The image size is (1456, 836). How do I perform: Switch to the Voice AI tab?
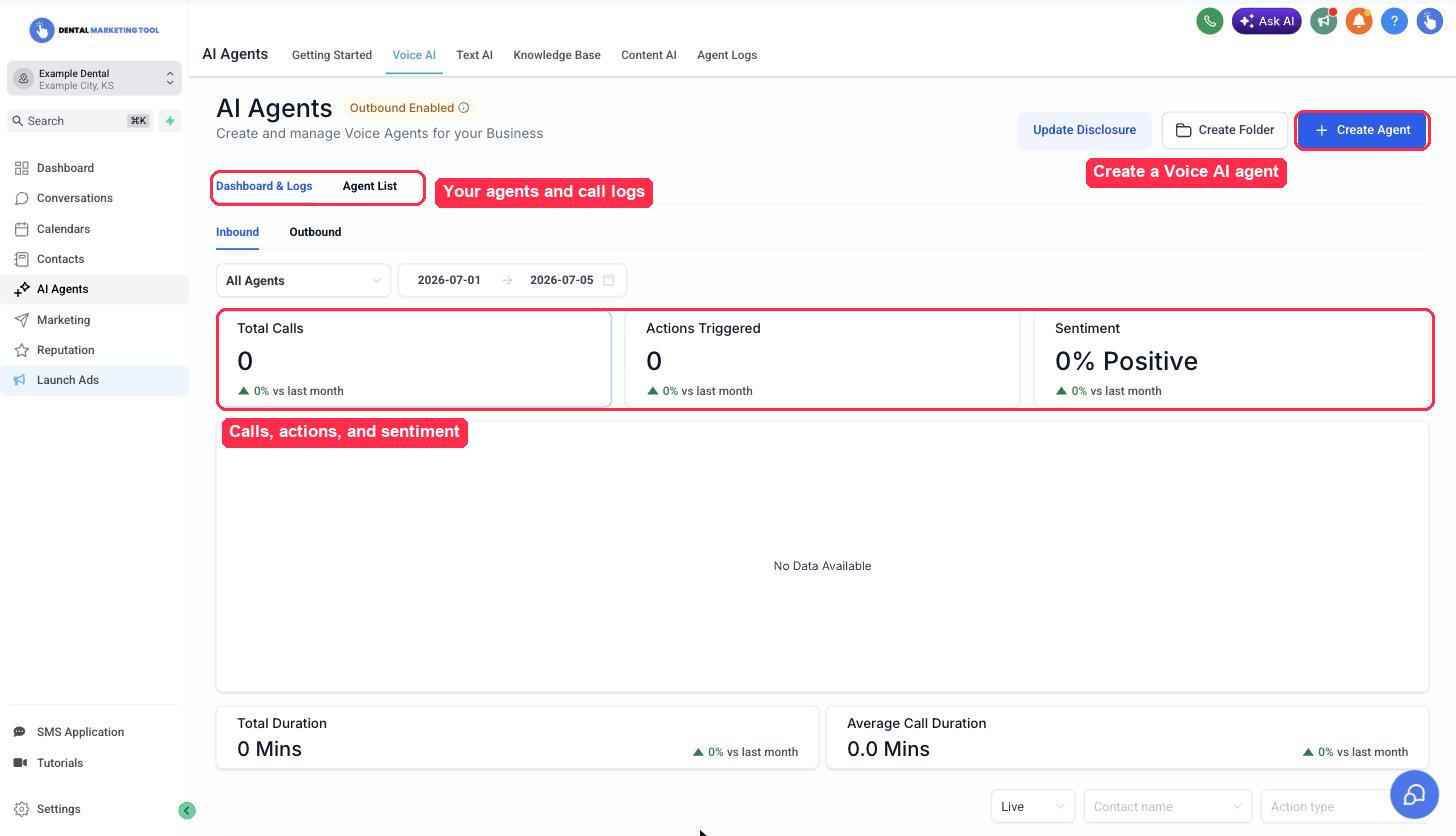tap(414, 55)
